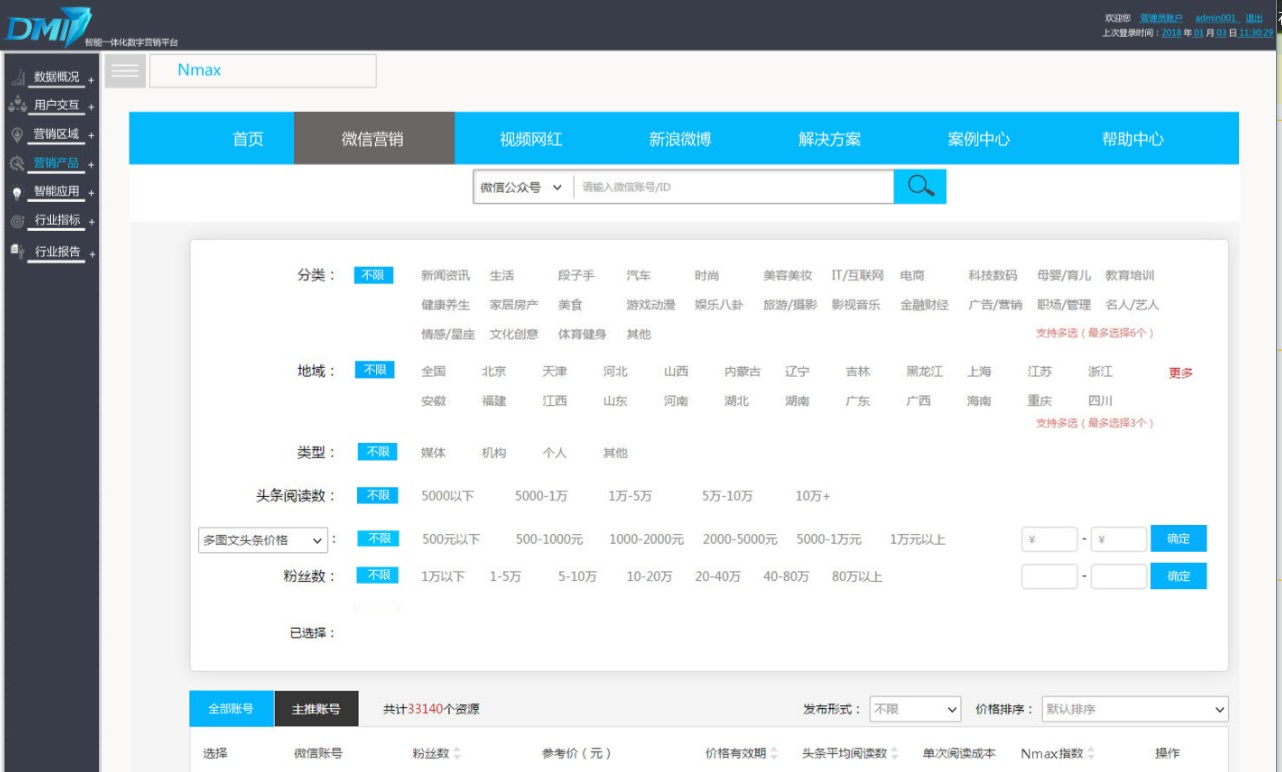Viewport: 1282px width, 772px height.
Task: Open the 多图文头条价格 dropdown
Action: click(x=264, y=540)
